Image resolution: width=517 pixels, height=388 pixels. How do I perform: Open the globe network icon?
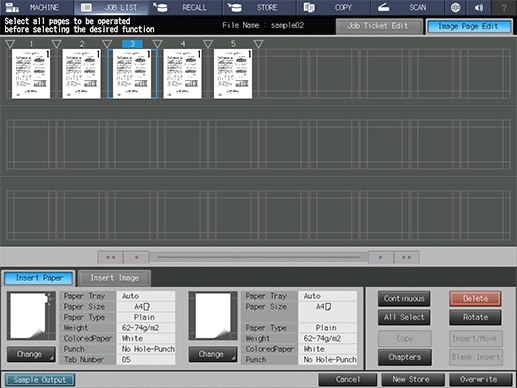coord(455,7)
